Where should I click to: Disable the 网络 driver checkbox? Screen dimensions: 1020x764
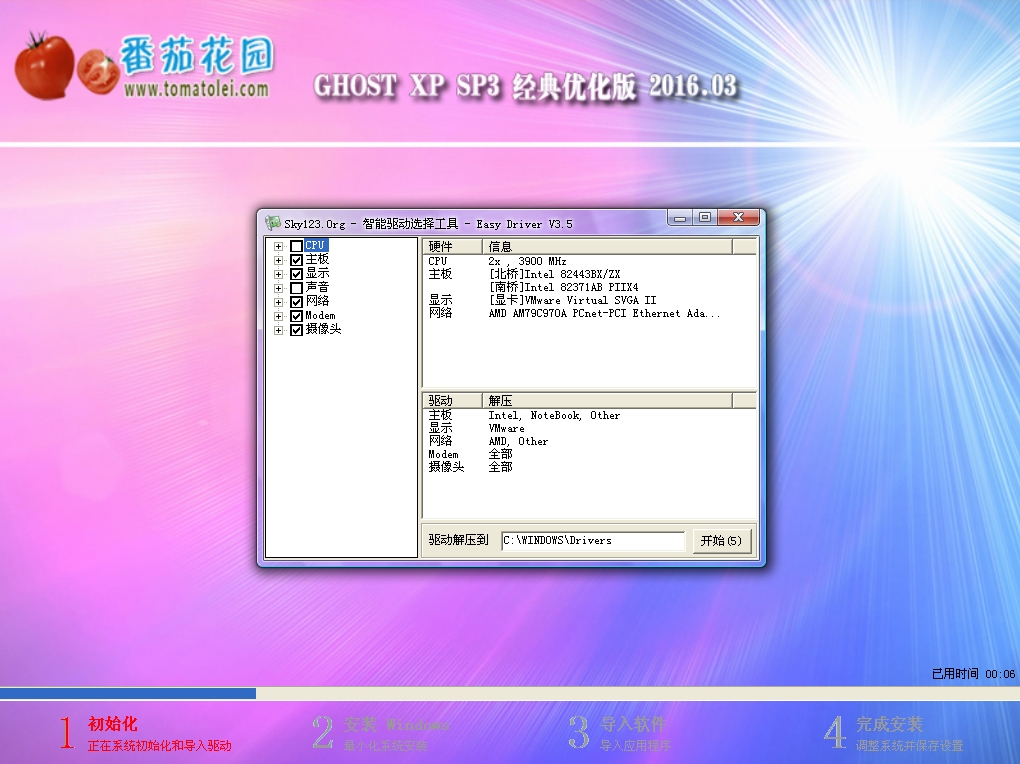point(297,300)
